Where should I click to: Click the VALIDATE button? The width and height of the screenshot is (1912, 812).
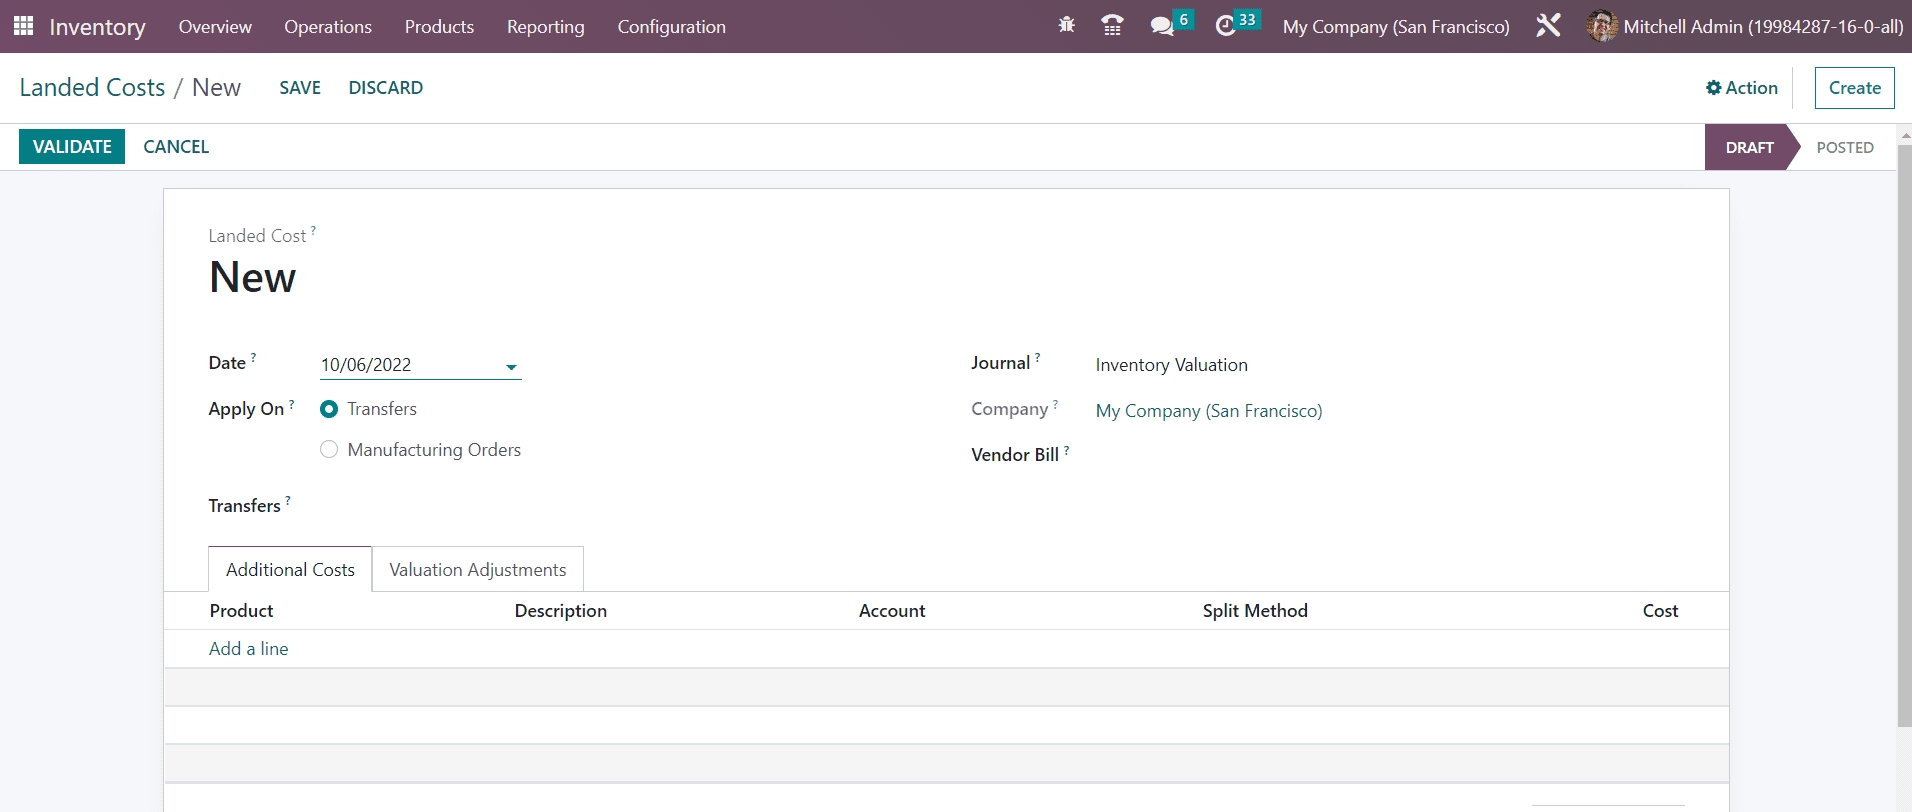72,147
